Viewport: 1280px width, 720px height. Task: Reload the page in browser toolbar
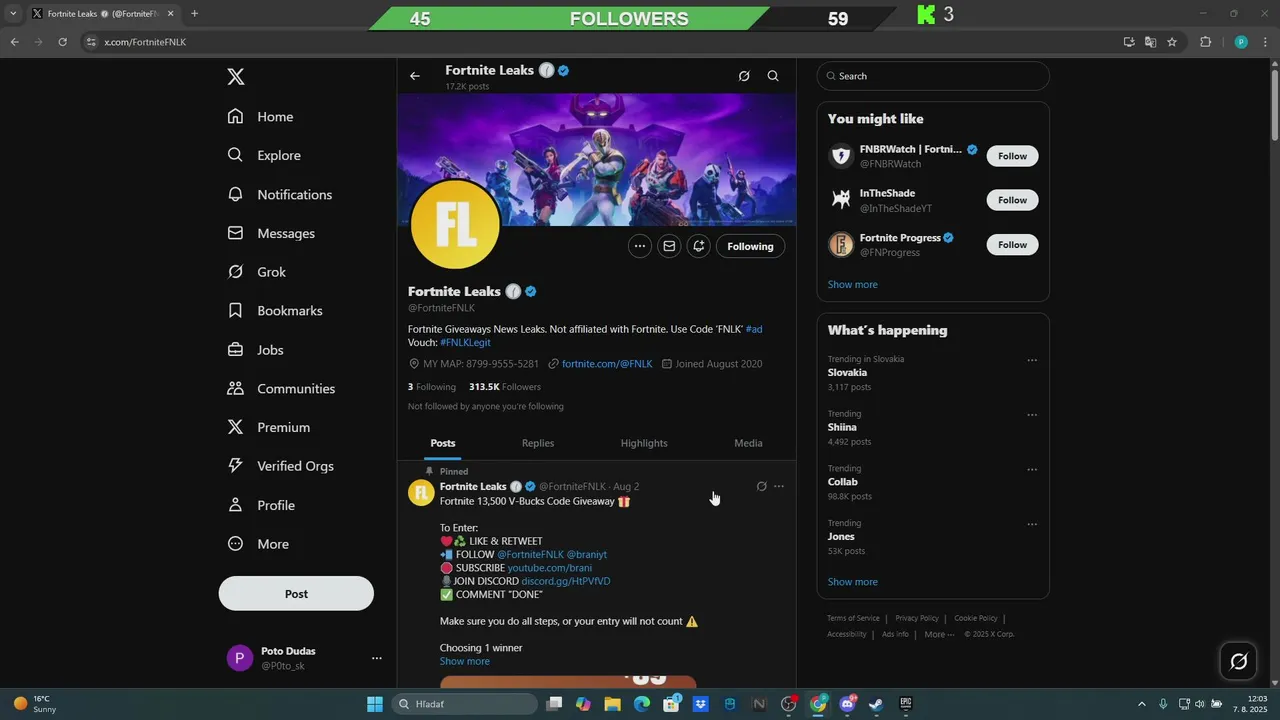(x=62, y=42)
